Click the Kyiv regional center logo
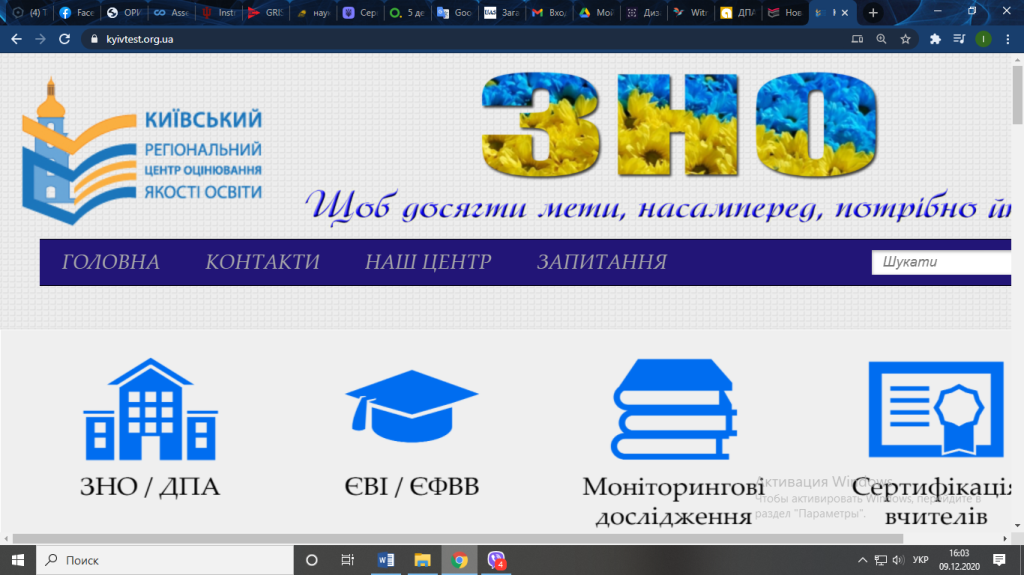The height and width of the screenshot is (575, 1024). [x=143, y=151]
